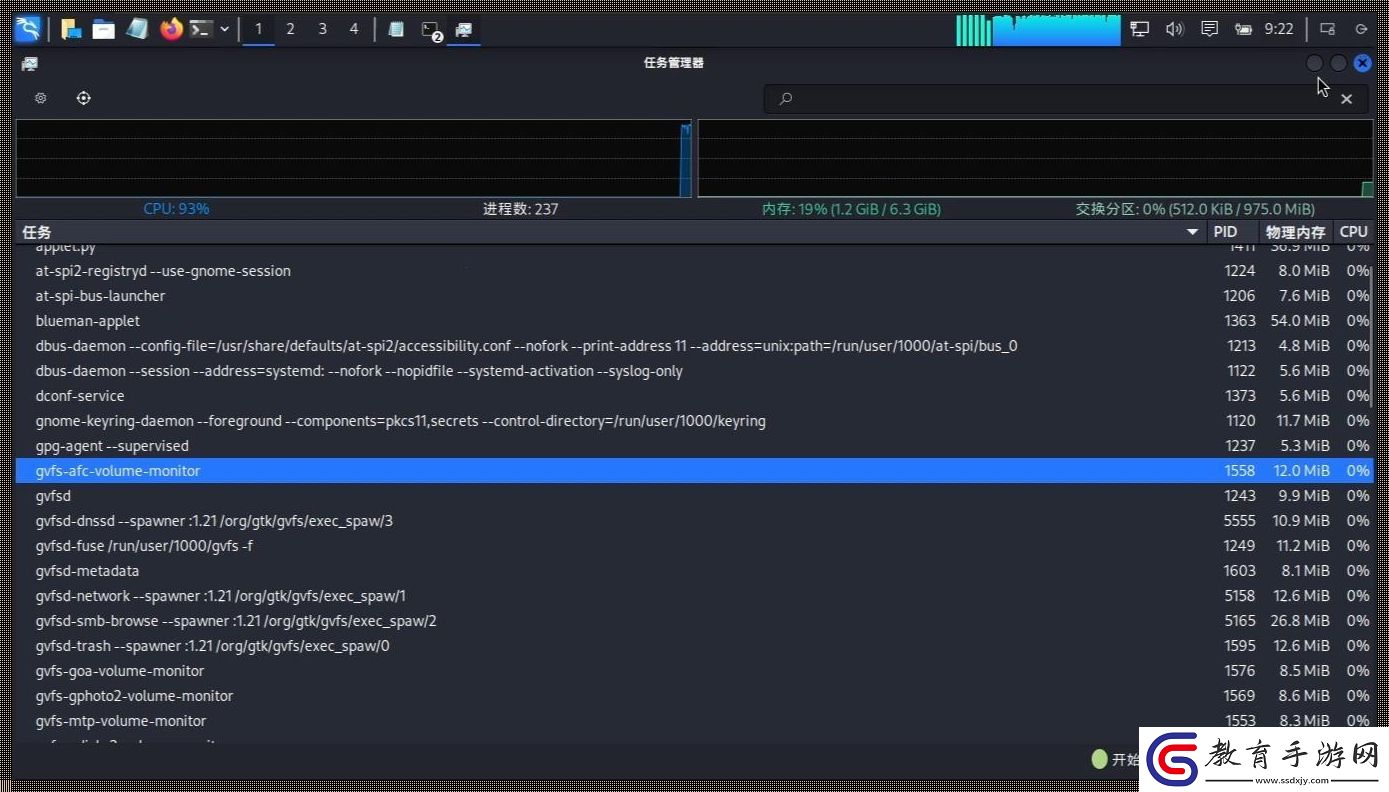The width and height of the screenshot is (1389, 792).
Task: Click the identify window crosshair icon
Action: click(x=84, y=98)
